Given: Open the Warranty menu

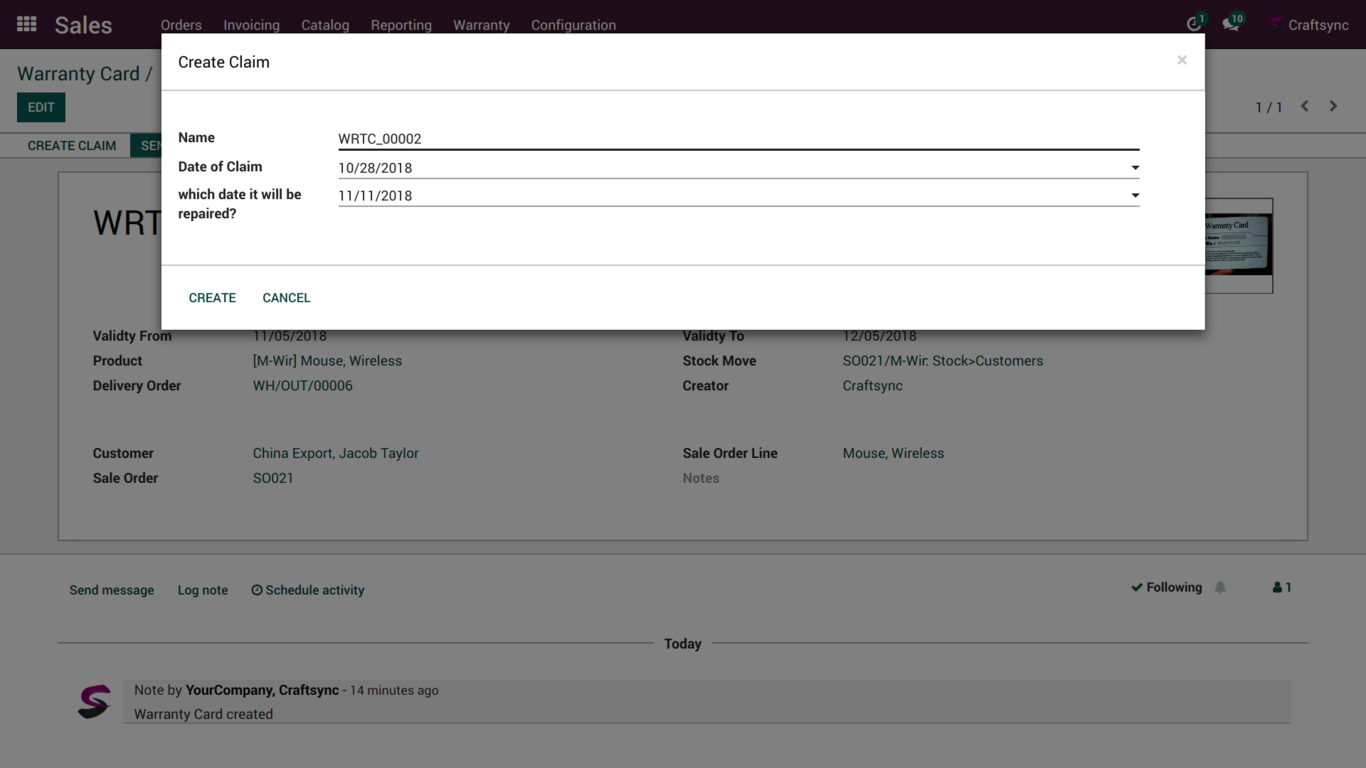Looking at the screenshot, I should (481, 25).
